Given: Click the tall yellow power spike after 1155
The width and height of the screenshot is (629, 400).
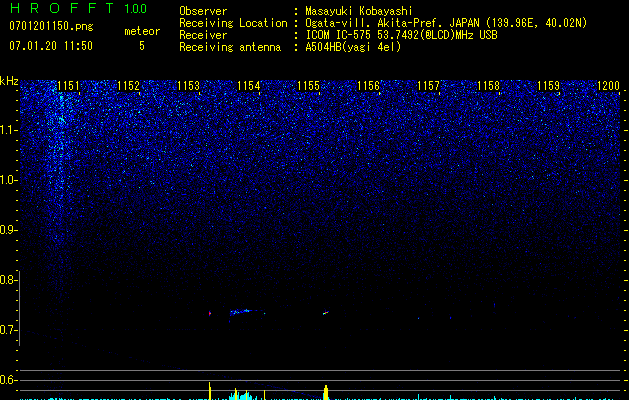Looking at the screenshot, I should tap(326, 392).
